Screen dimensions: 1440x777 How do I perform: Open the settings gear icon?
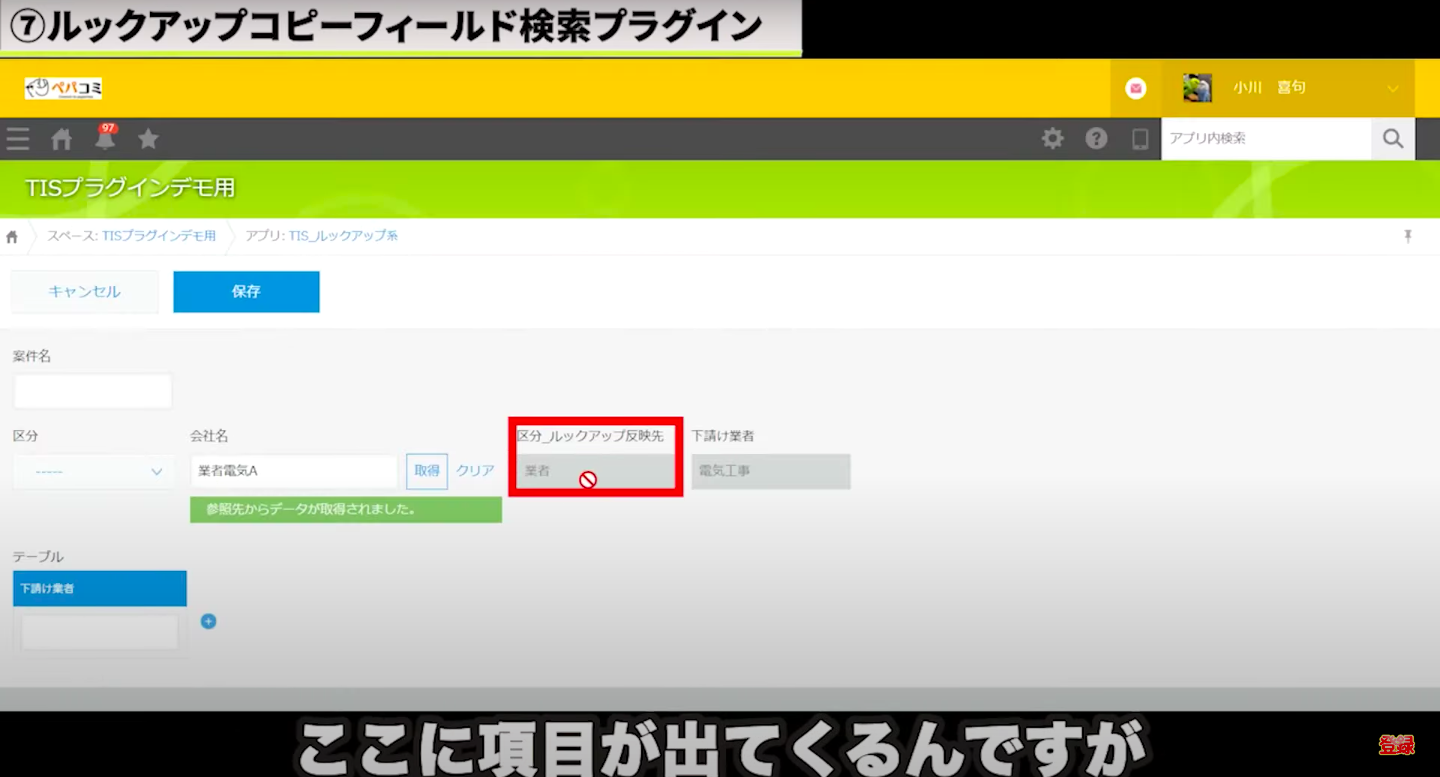tap(1053, 139)
